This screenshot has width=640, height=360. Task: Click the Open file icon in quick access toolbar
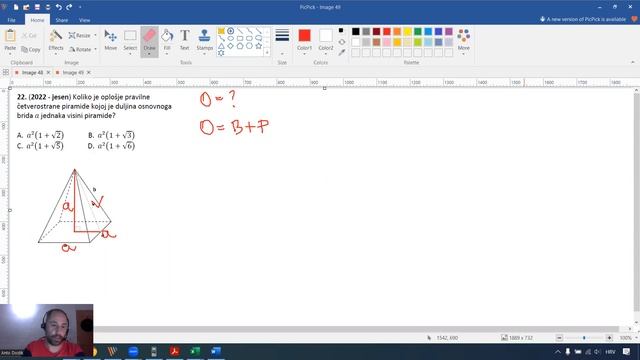point(26,7)
